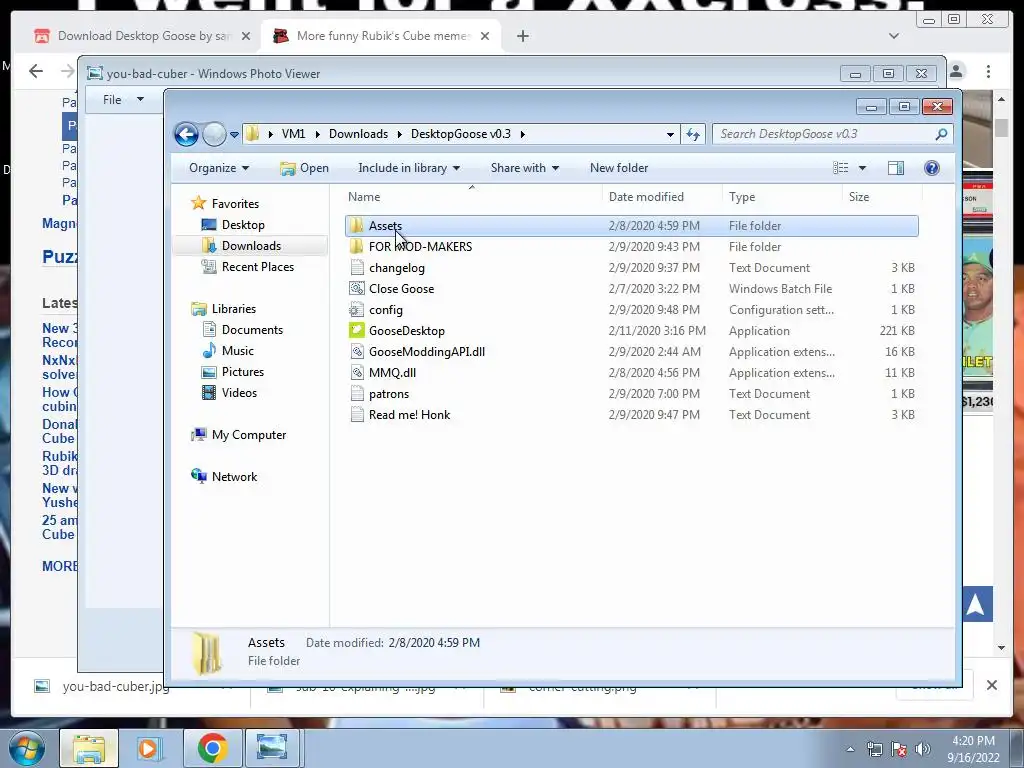Click webpage scroll-to-top arrow button
1024x768 pixels.
tap(976, 605)
